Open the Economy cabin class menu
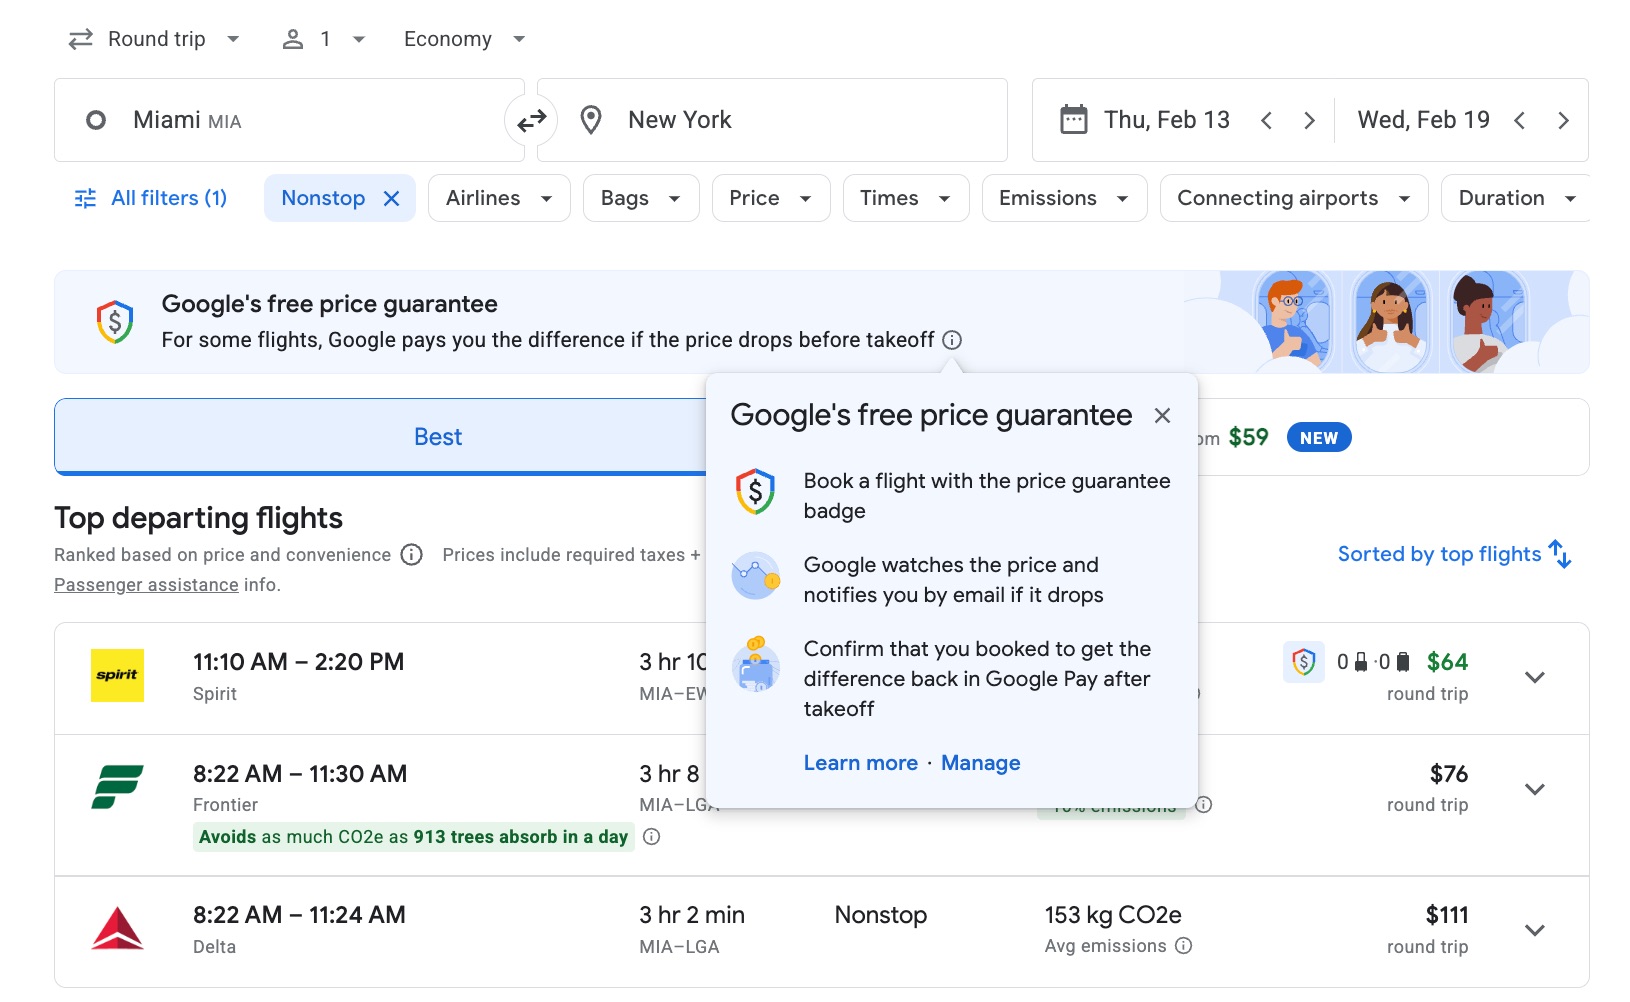The height and width of the screenshot is (1002, 1630). tap(462, 38)
